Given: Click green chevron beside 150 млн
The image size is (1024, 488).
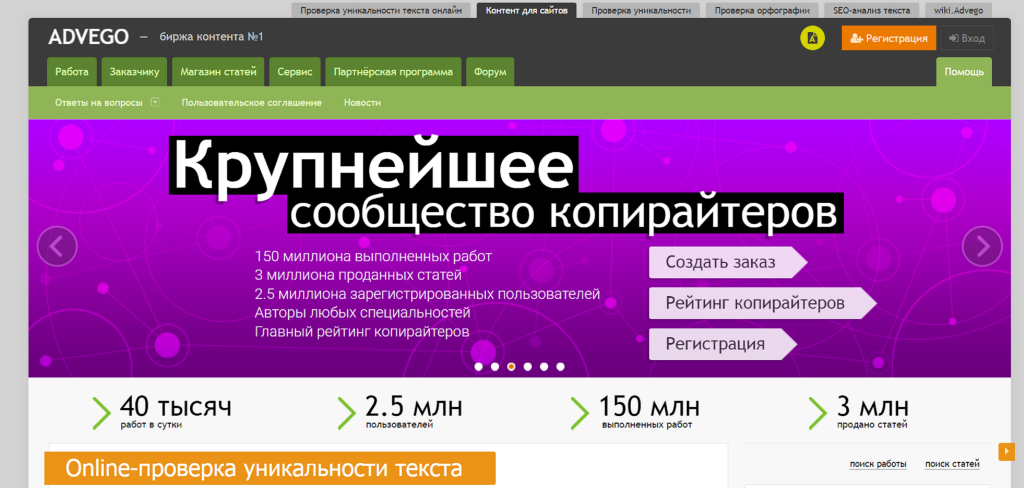Looking at the screenshot, I should point(580,413).
